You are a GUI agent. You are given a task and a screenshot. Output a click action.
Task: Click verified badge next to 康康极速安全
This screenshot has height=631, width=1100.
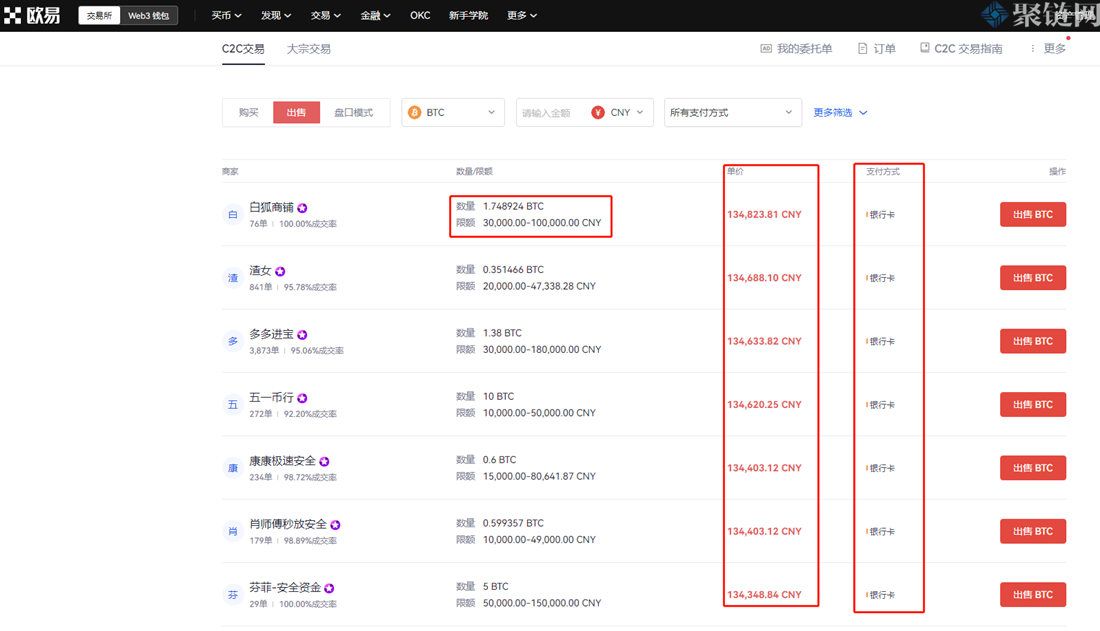(324, 461)
